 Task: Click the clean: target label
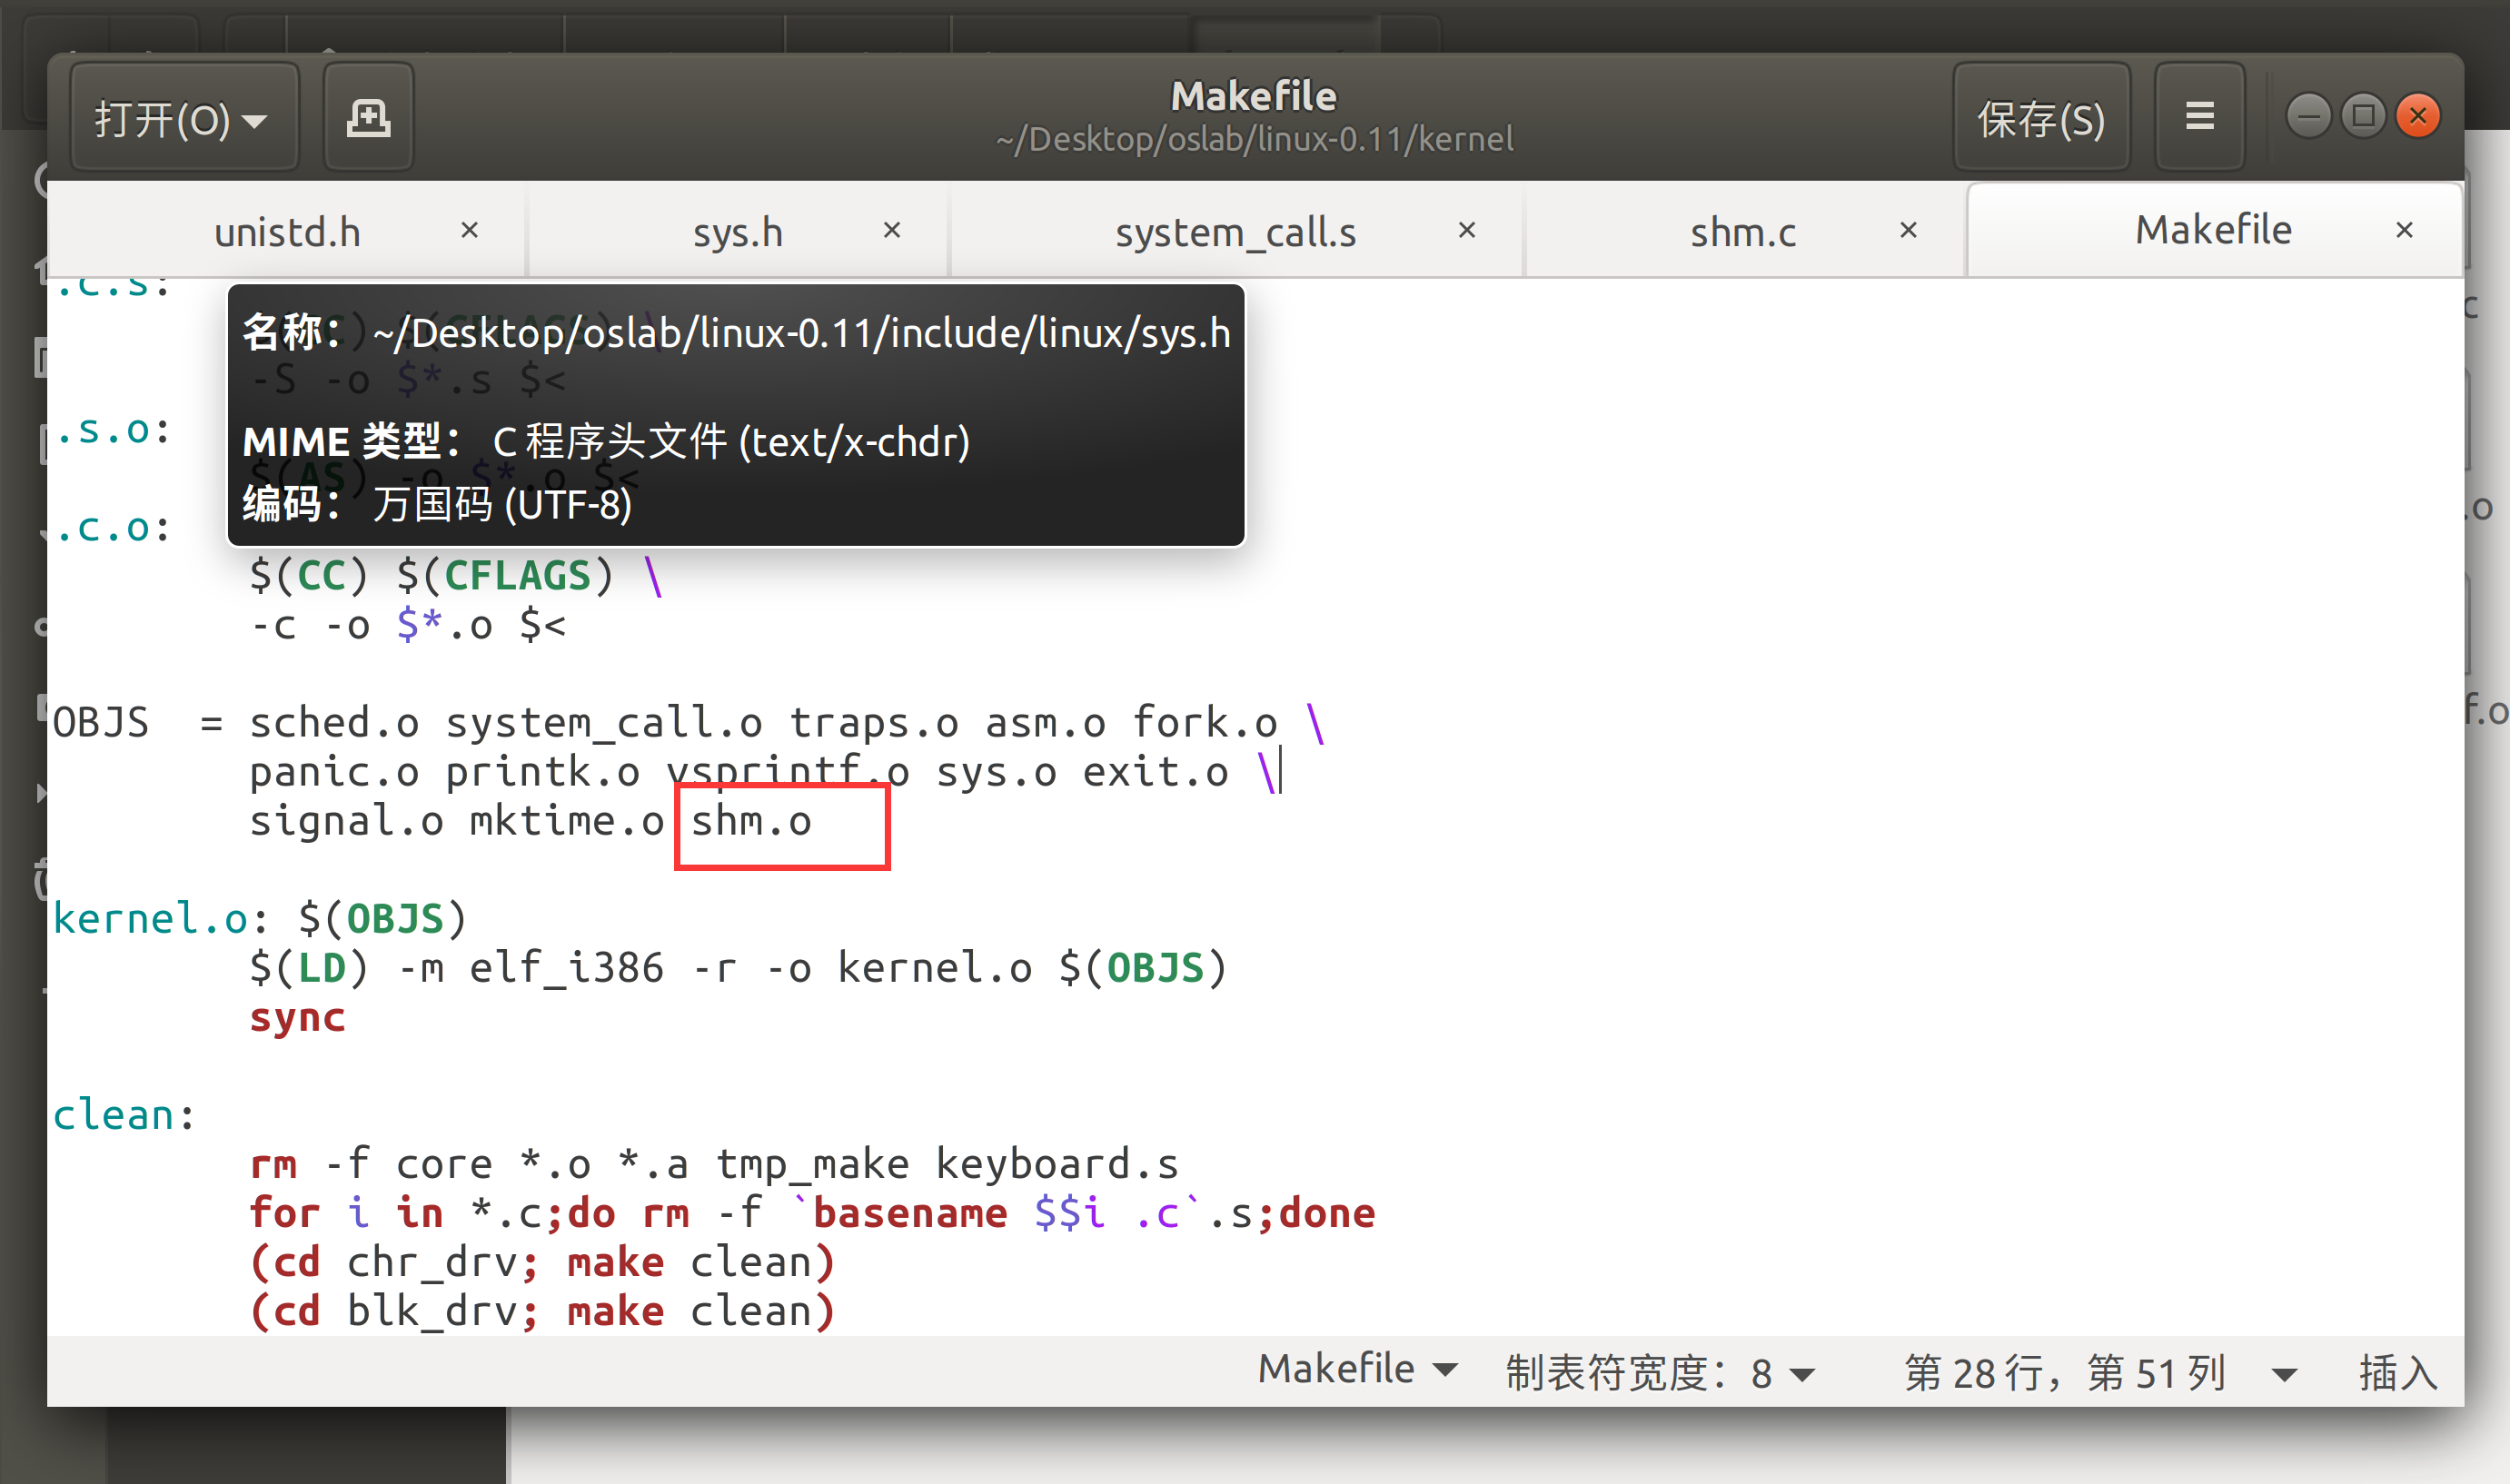124,1115
